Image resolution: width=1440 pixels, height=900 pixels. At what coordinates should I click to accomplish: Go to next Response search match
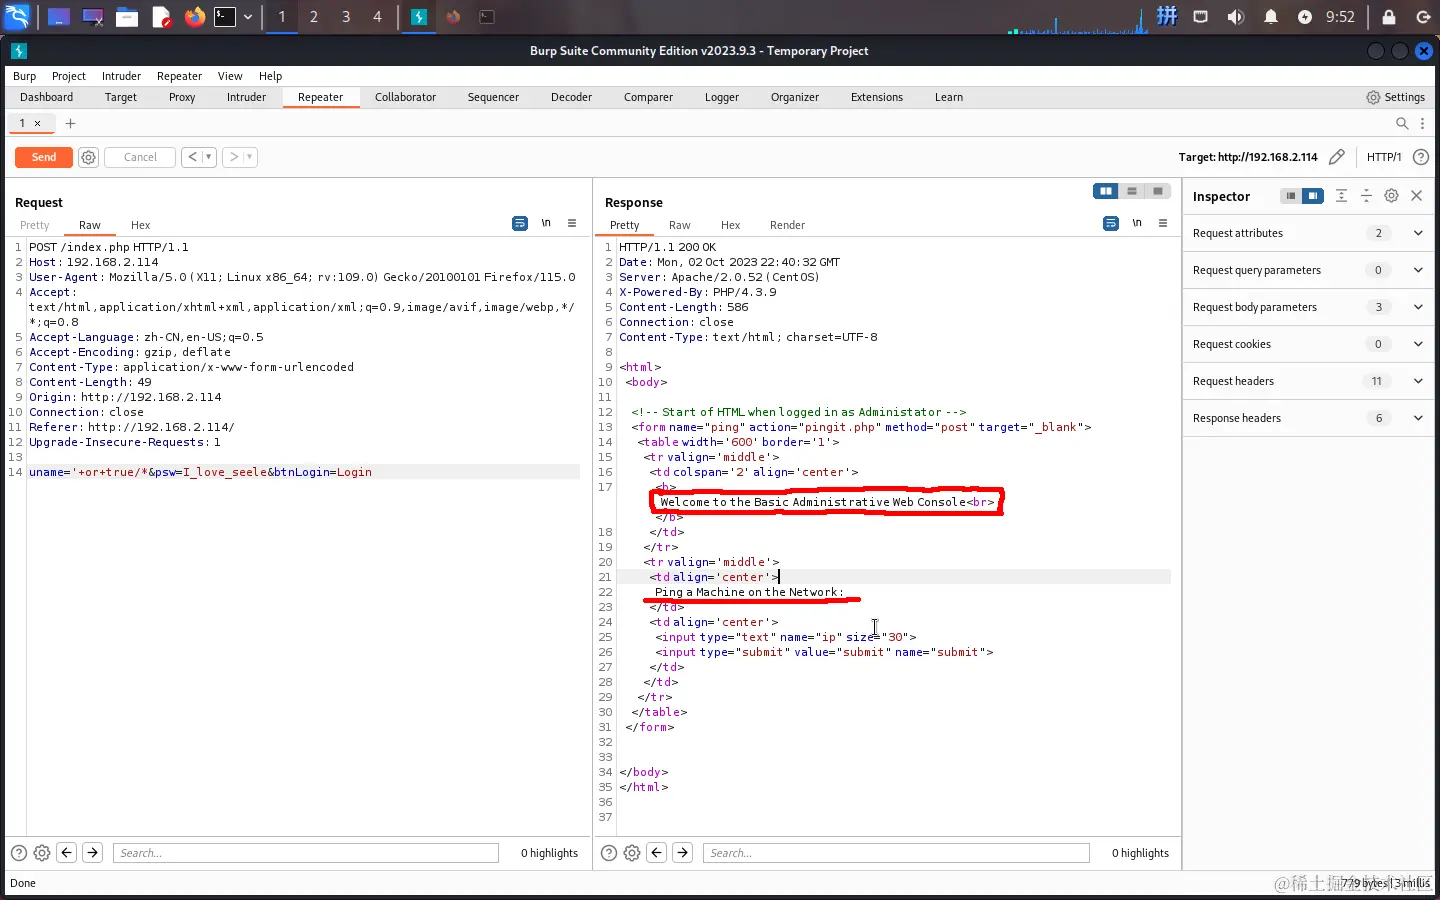682,853
